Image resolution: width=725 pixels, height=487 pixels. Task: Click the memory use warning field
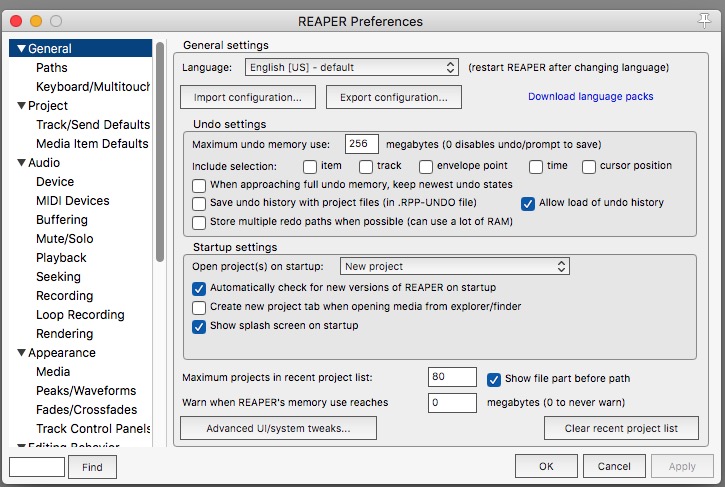tap(452, 403)
